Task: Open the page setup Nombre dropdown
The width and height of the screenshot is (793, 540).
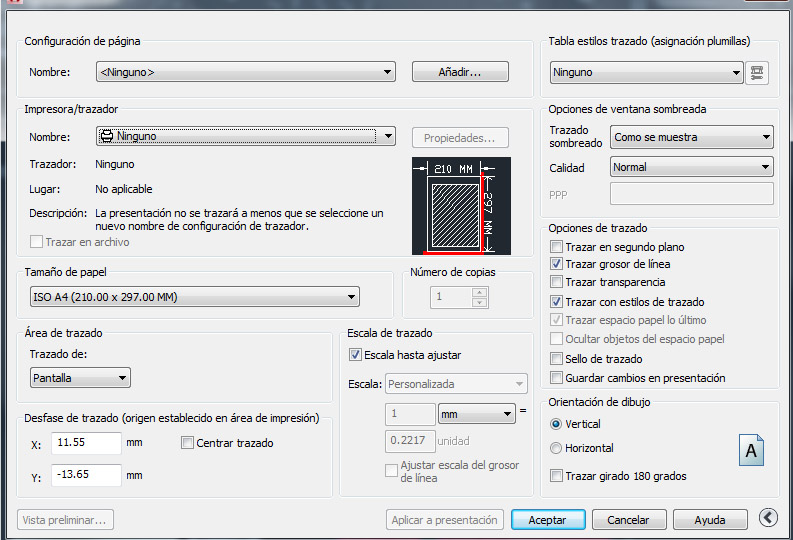Action: coord(246,72)
